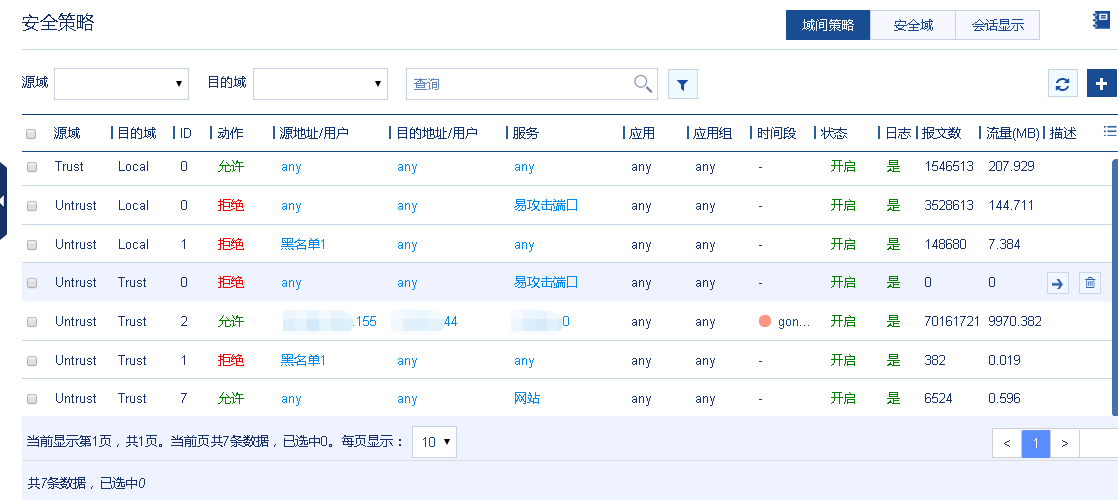Click the add new policy plus button

[x=1101, y=84]
